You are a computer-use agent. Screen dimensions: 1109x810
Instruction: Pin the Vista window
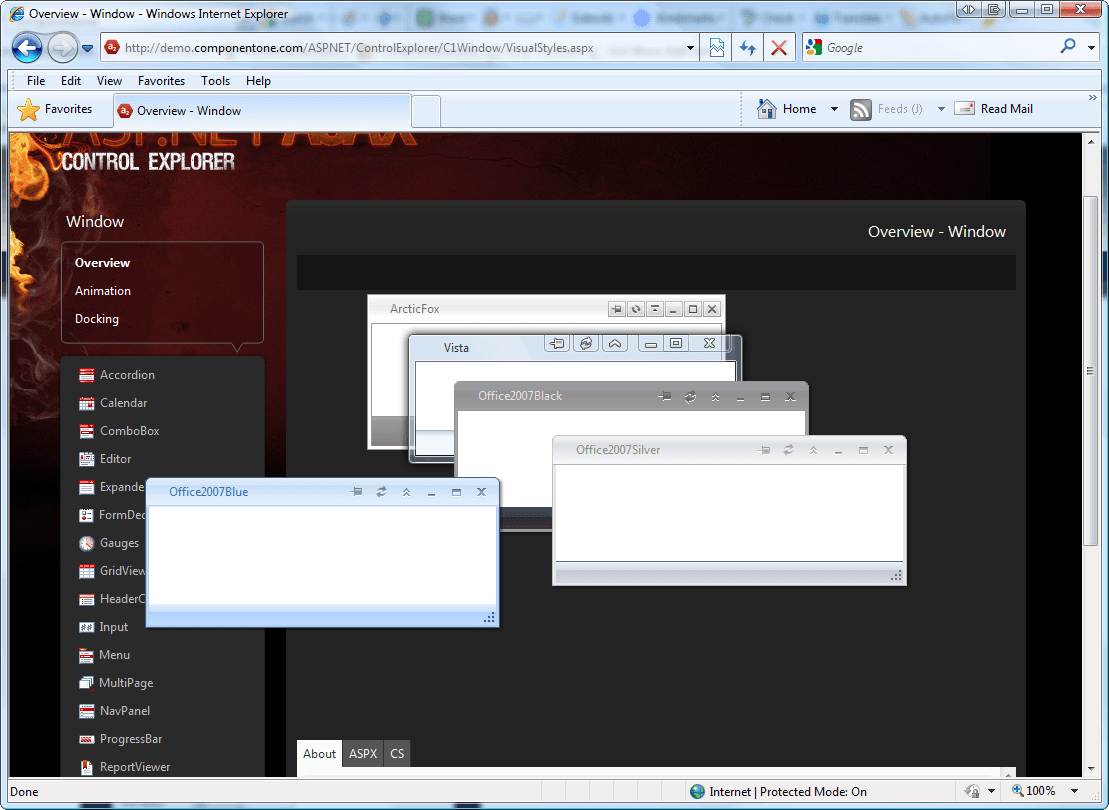coord(557,343)
